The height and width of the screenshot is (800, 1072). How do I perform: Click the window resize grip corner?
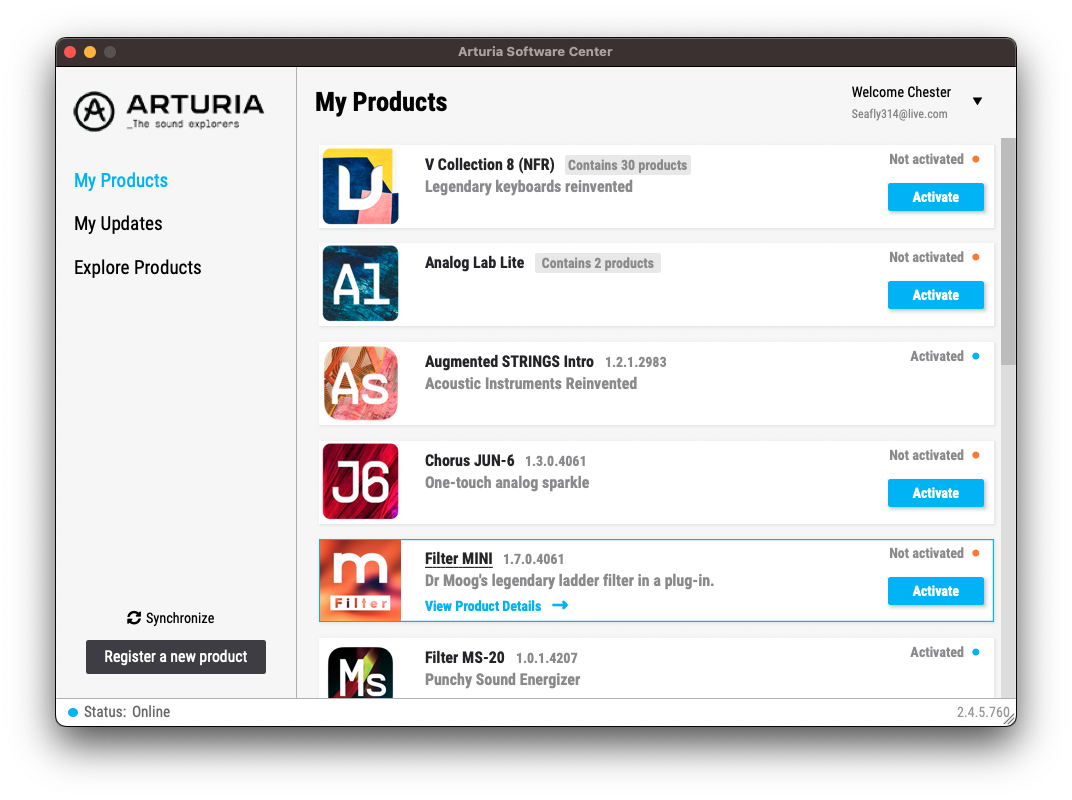[x=1008, y=719]
